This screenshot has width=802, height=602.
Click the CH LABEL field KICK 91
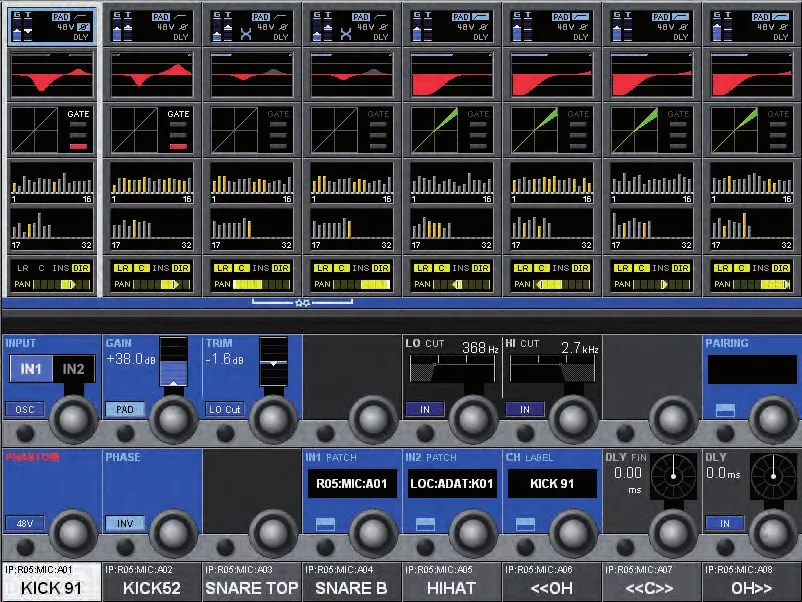pos(552,483)
